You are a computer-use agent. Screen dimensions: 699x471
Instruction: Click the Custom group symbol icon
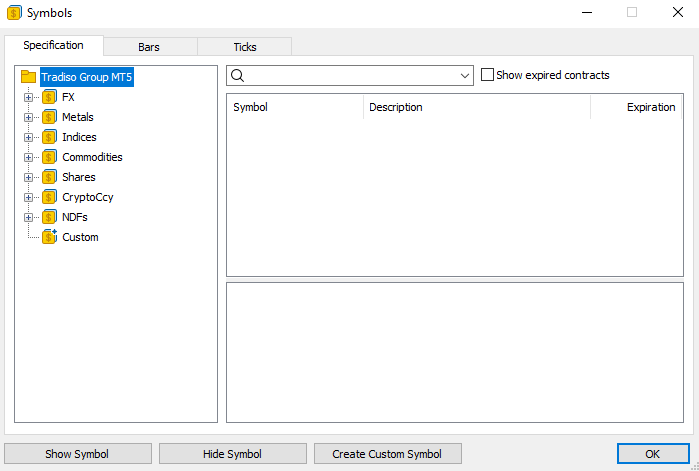click(x=49, y=237)
